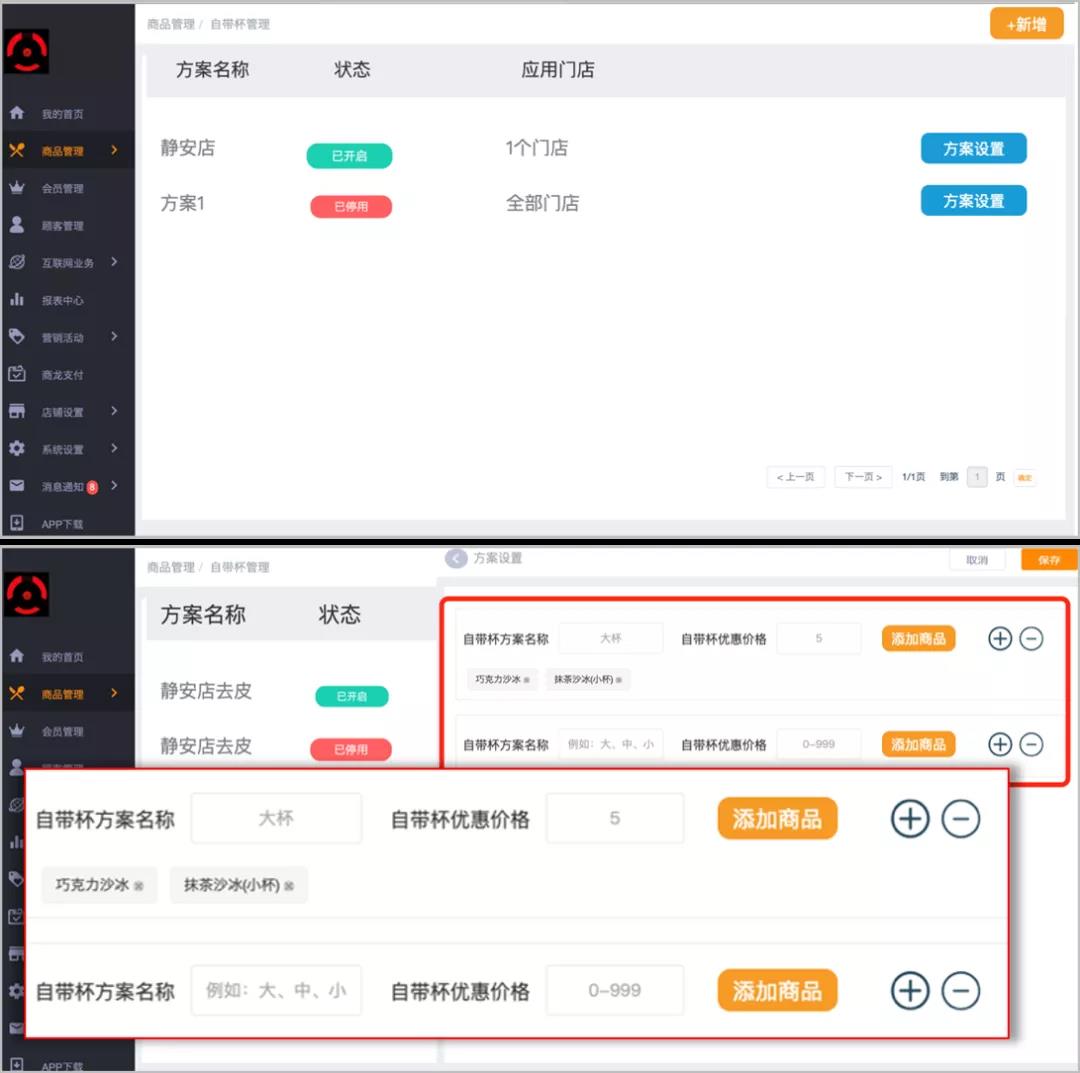The width and height of the screenshot is (1080, 1073).
Task: Toggle 已停用 badge of second 静安店去皮
Action: tap(351, 749)
